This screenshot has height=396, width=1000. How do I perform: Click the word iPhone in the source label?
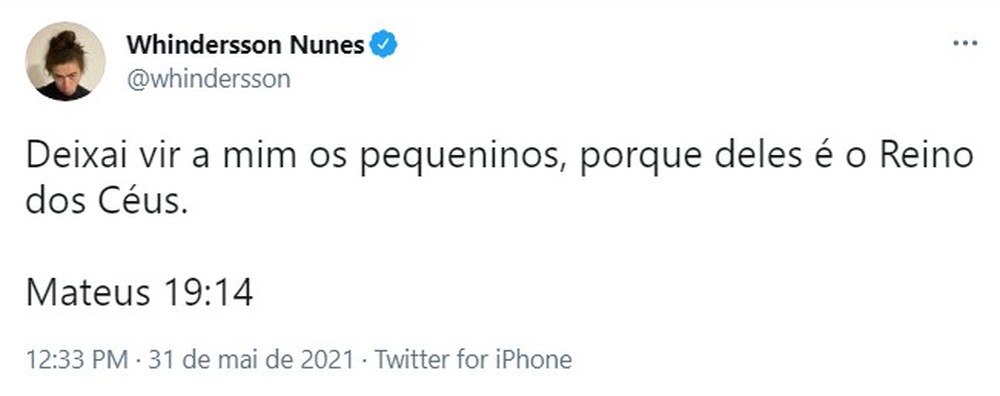click(533, 360)
